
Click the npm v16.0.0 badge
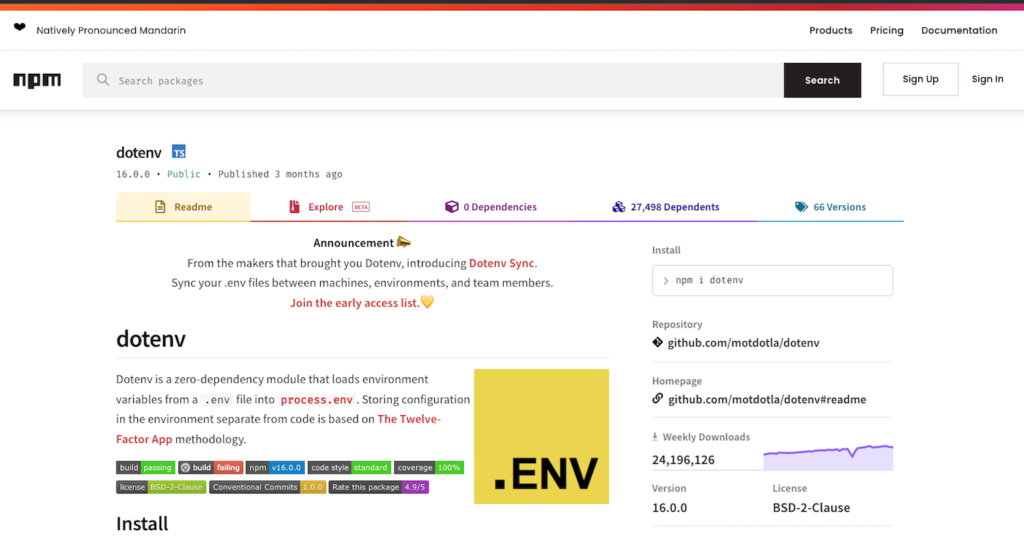tap(275, 467)
